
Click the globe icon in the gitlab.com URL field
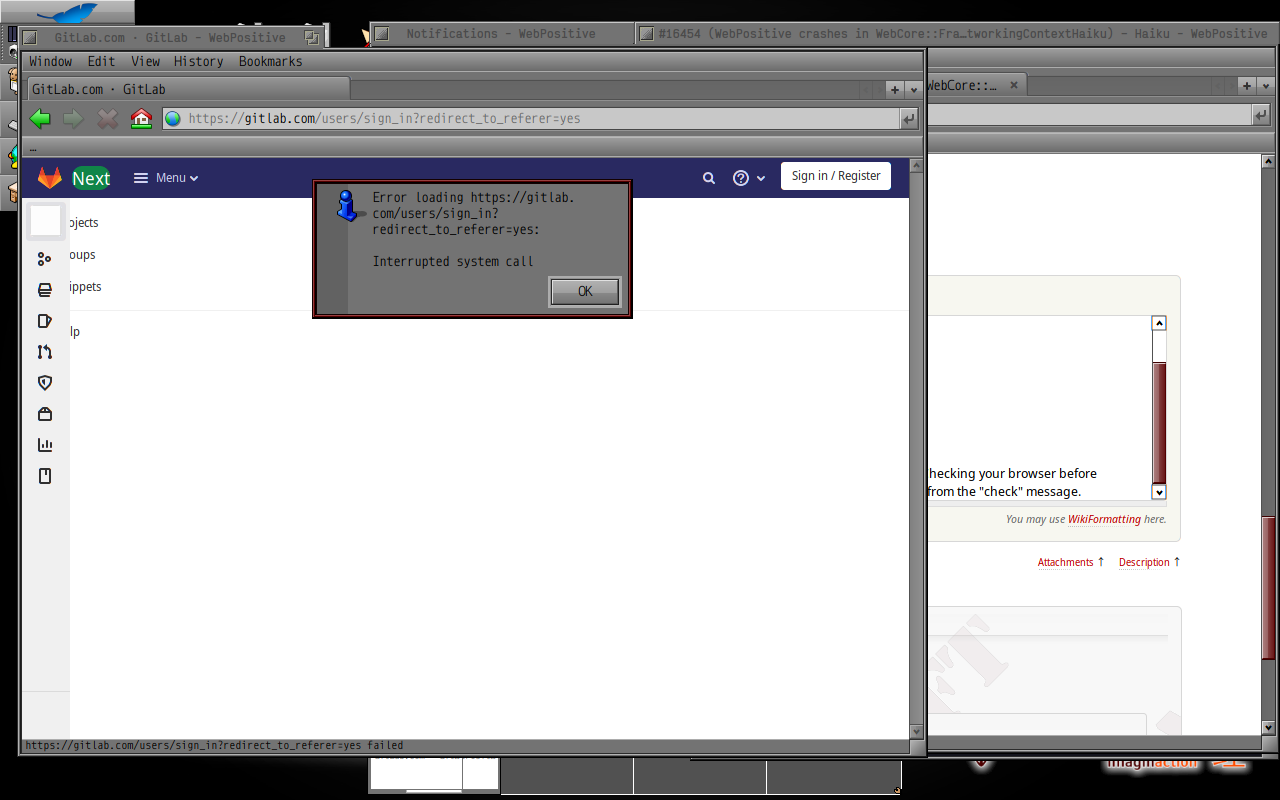(x=173, y=119)
